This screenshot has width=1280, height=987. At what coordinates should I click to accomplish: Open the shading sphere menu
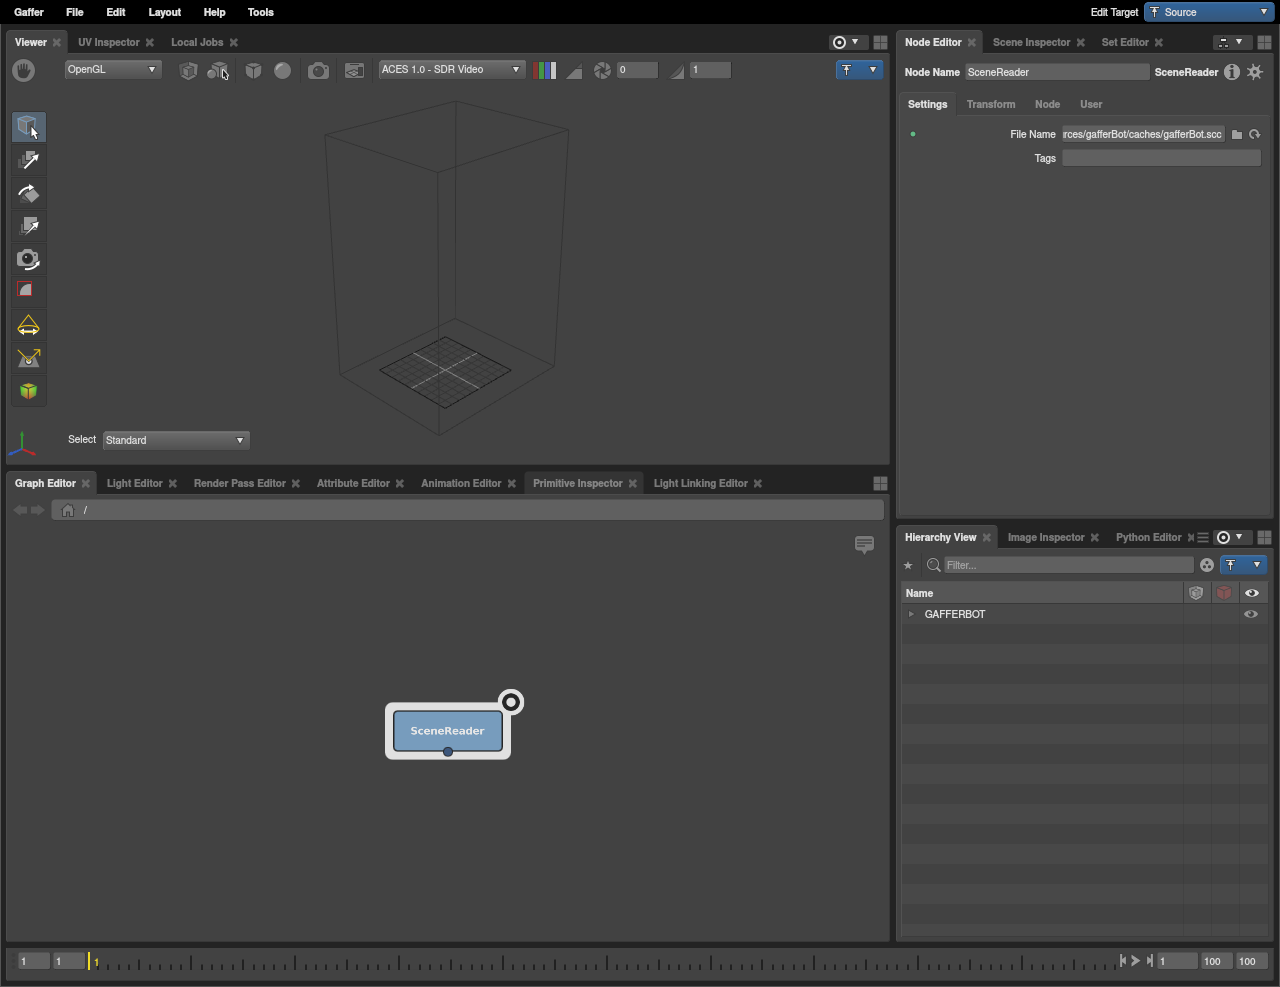point(283,70)
